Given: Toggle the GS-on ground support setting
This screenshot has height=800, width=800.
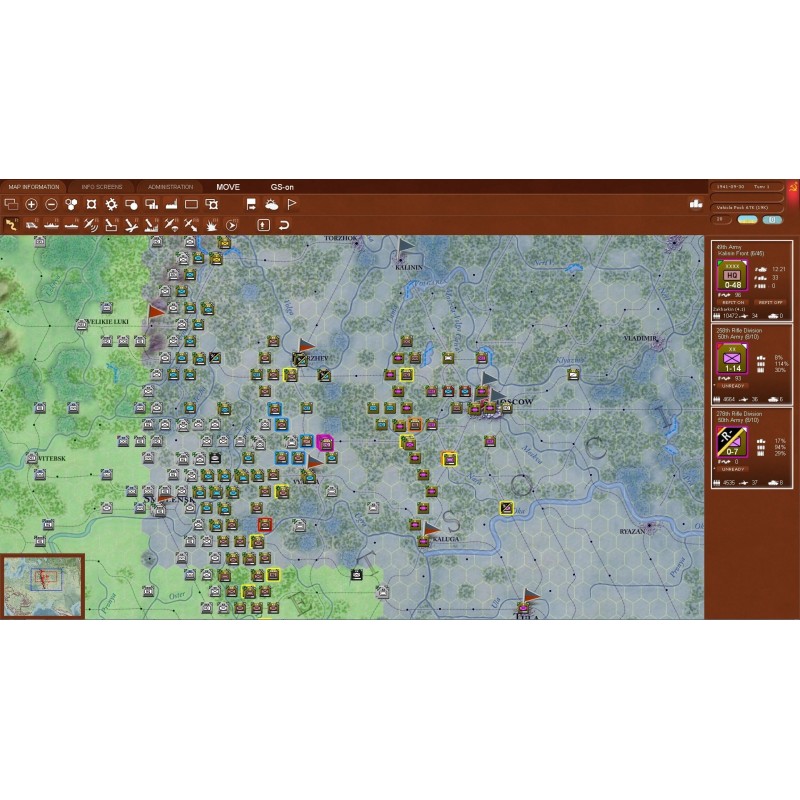Looking at the screenshot, I should pyautogui.click(x=282, y=187).
